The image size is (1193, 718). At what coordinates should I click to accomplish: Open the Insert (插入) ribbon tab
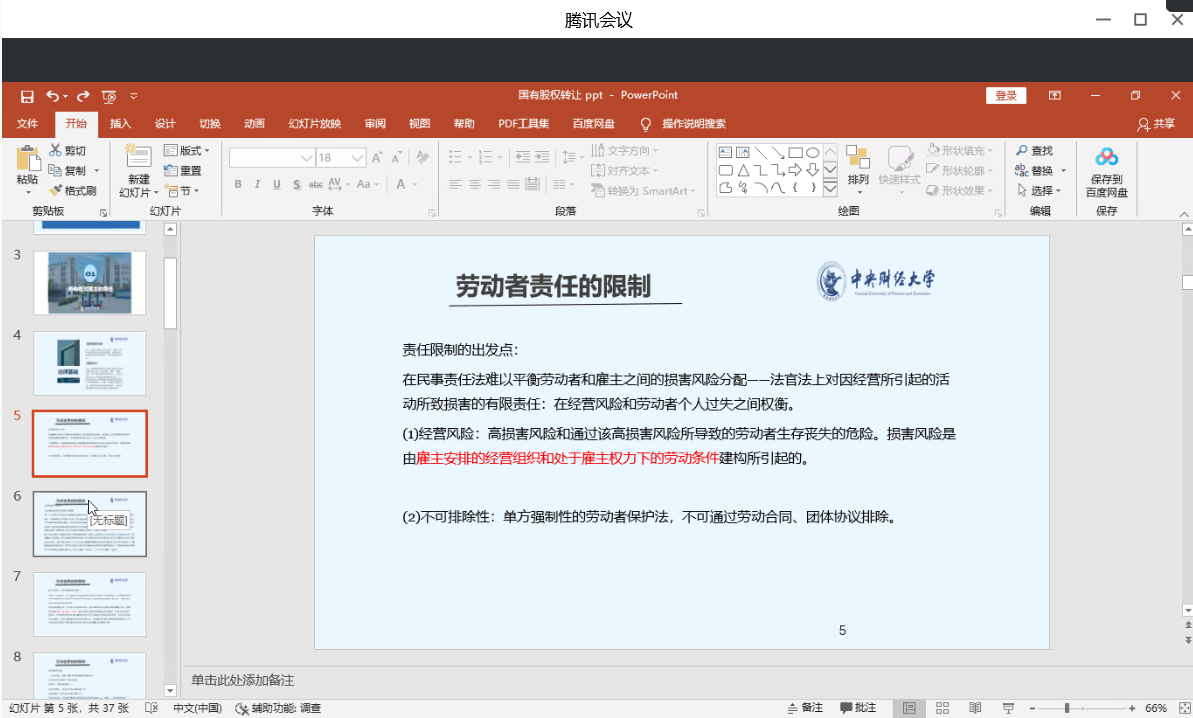121,124
